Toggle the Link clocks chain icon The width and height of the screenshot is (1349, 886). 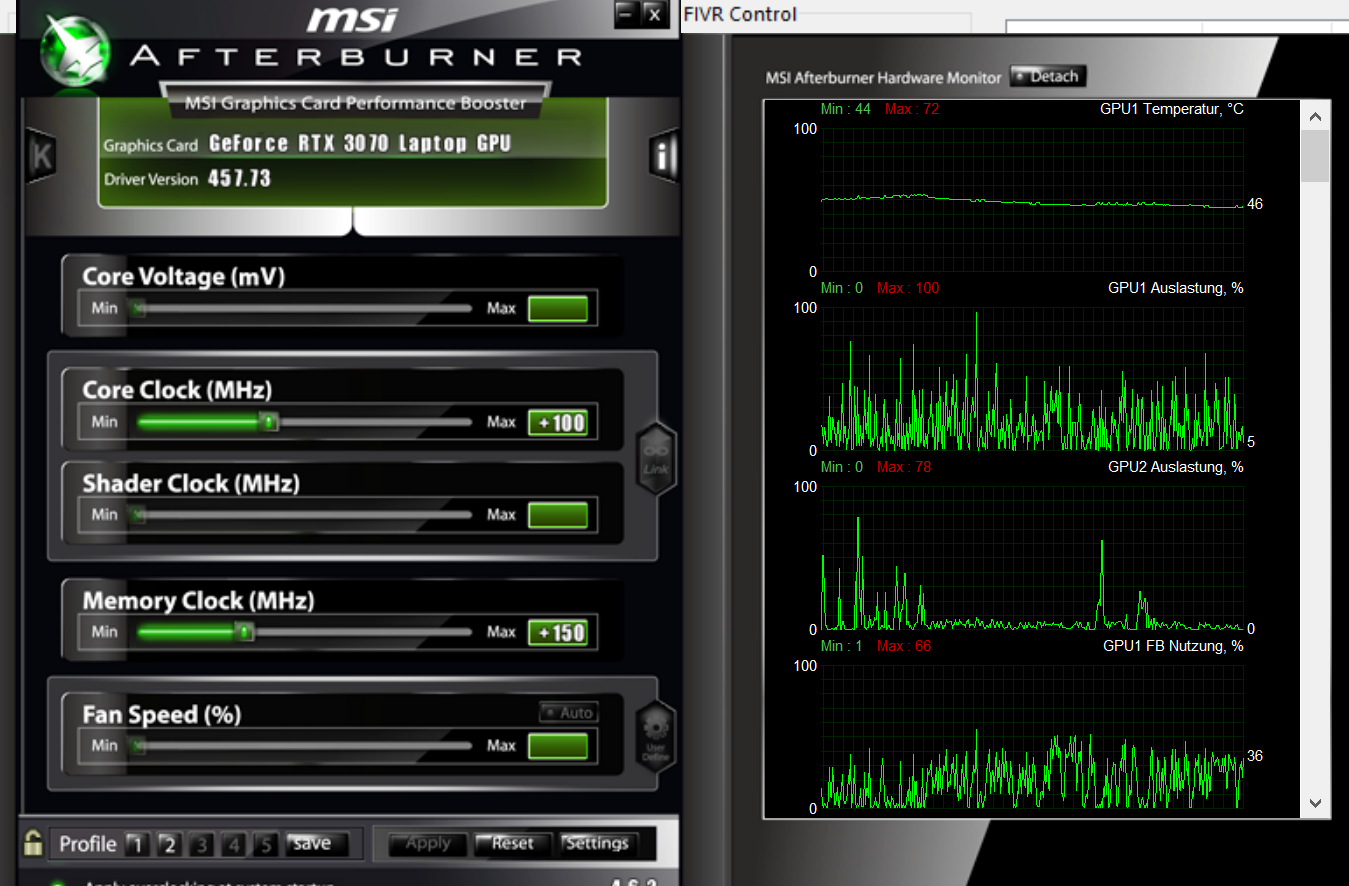pos(656,458)
